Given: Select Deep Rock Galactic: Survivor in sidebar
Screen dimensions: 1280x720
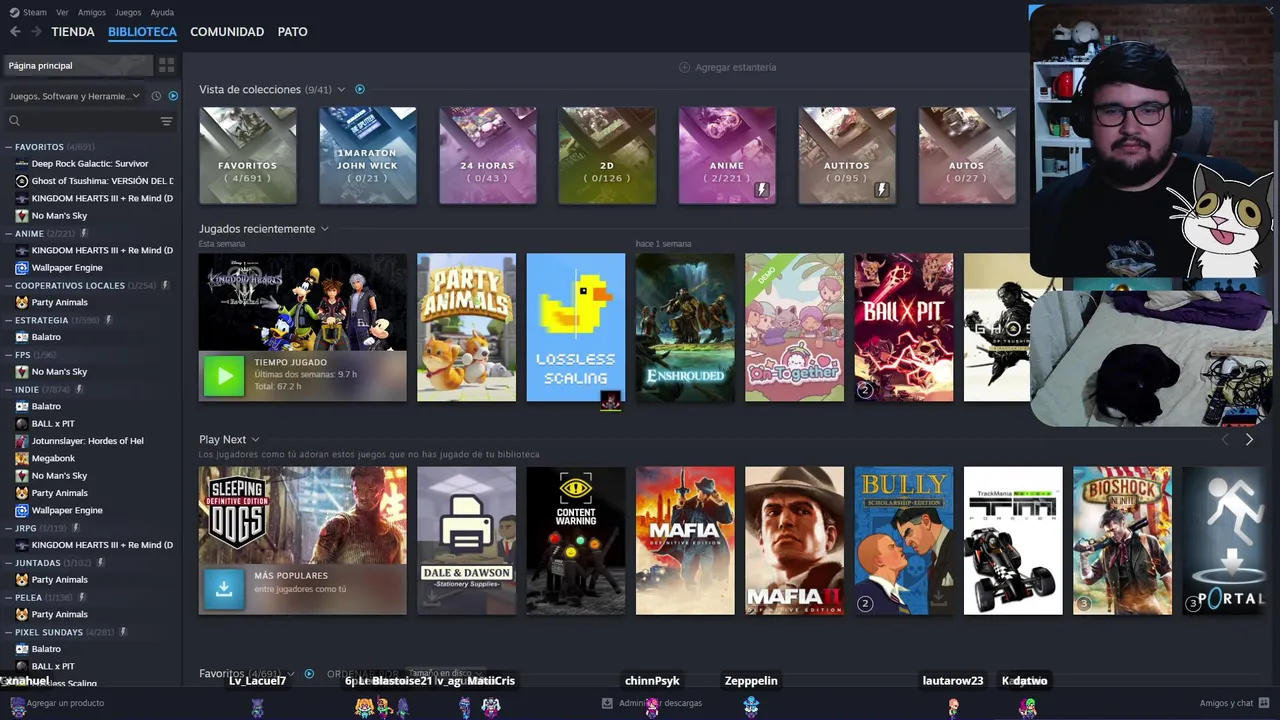Looking at the screenshot, I should tap(90, 164).
